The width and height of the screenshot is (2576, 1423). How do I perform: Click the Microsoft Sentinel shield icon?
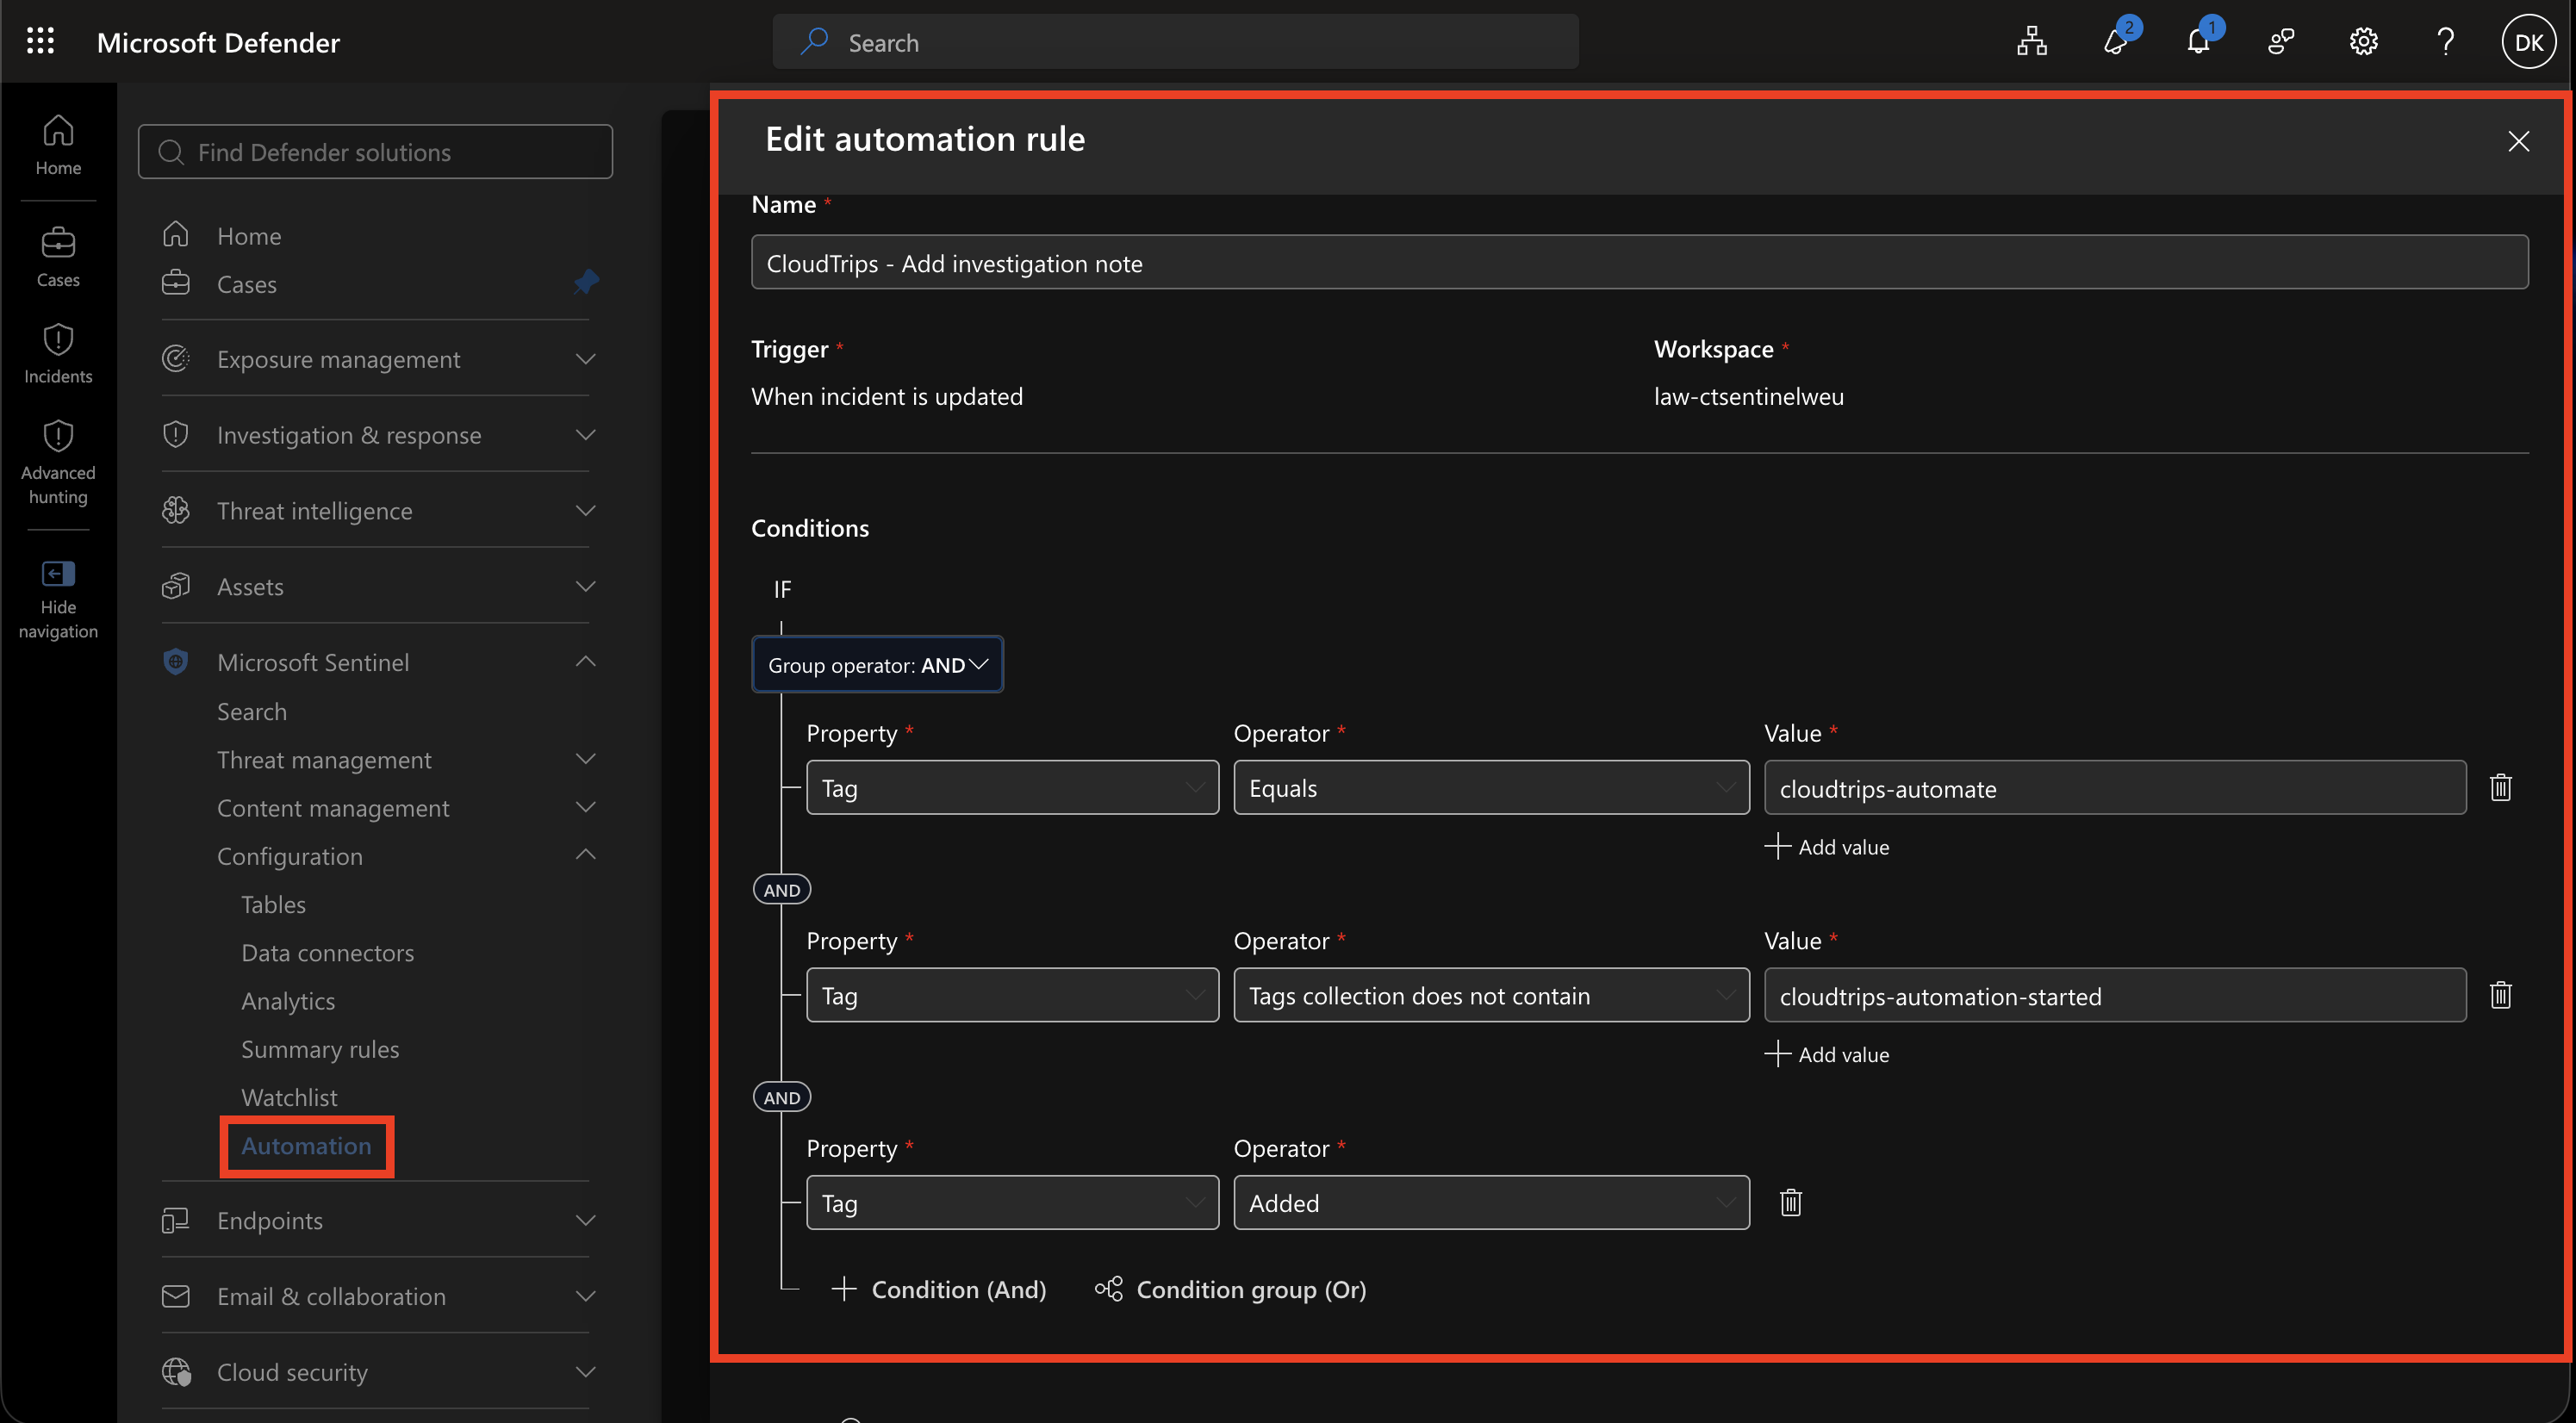pyautogui.click(x=175, y=662)
